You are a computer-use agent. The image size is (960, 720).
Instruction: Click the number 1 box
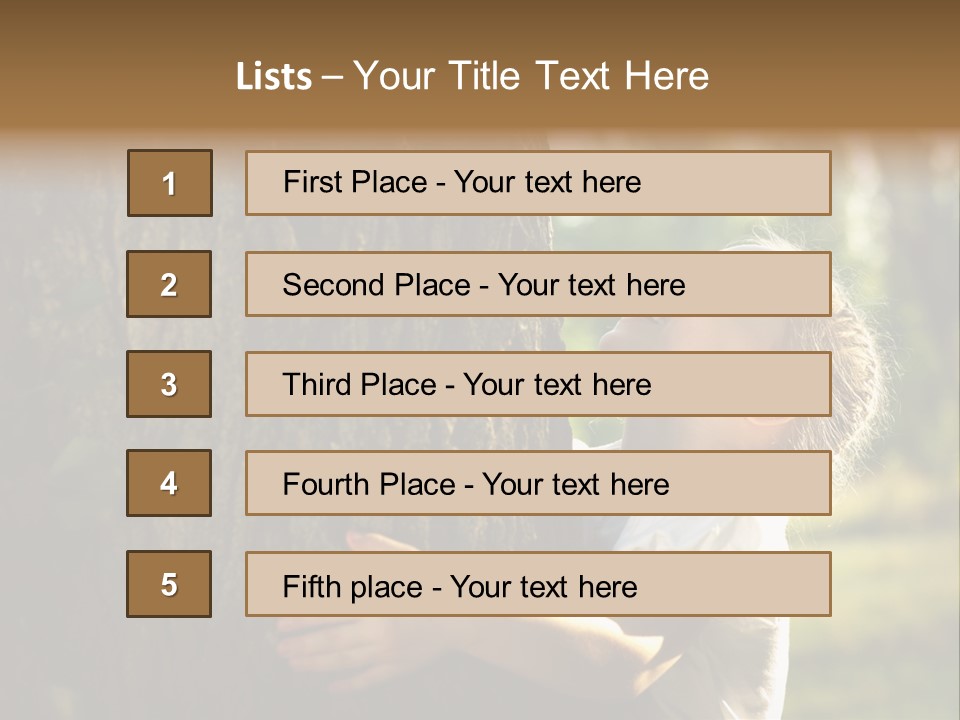click(170, 183)
